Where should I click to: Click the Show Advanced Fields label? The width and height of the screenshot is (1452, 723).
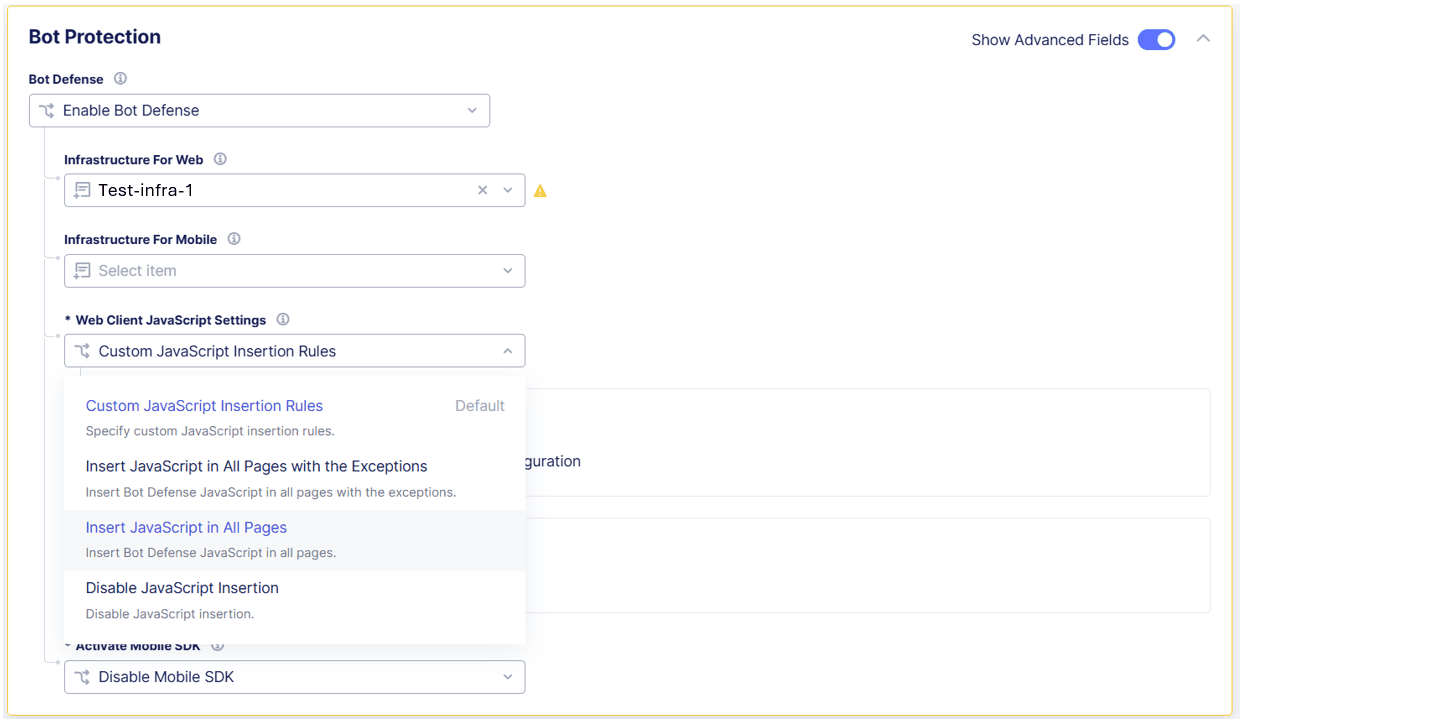[1049, 40]
